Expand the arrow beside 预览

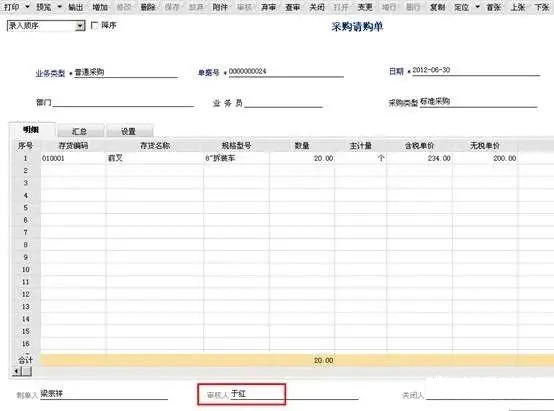59,7
